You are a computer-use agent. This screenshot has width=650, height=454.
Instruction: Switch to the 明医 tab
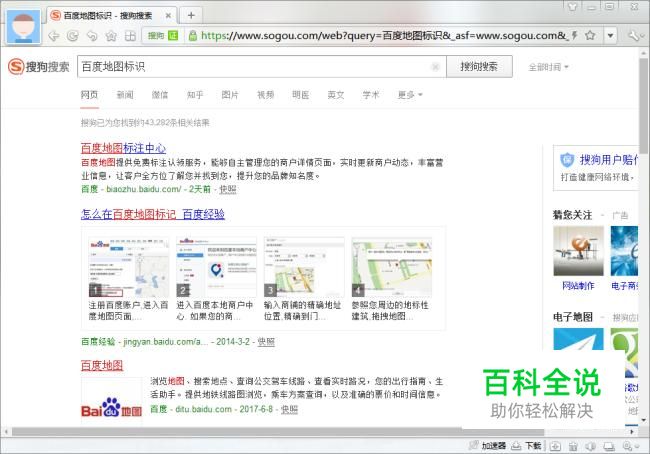[x=301, y=95]
